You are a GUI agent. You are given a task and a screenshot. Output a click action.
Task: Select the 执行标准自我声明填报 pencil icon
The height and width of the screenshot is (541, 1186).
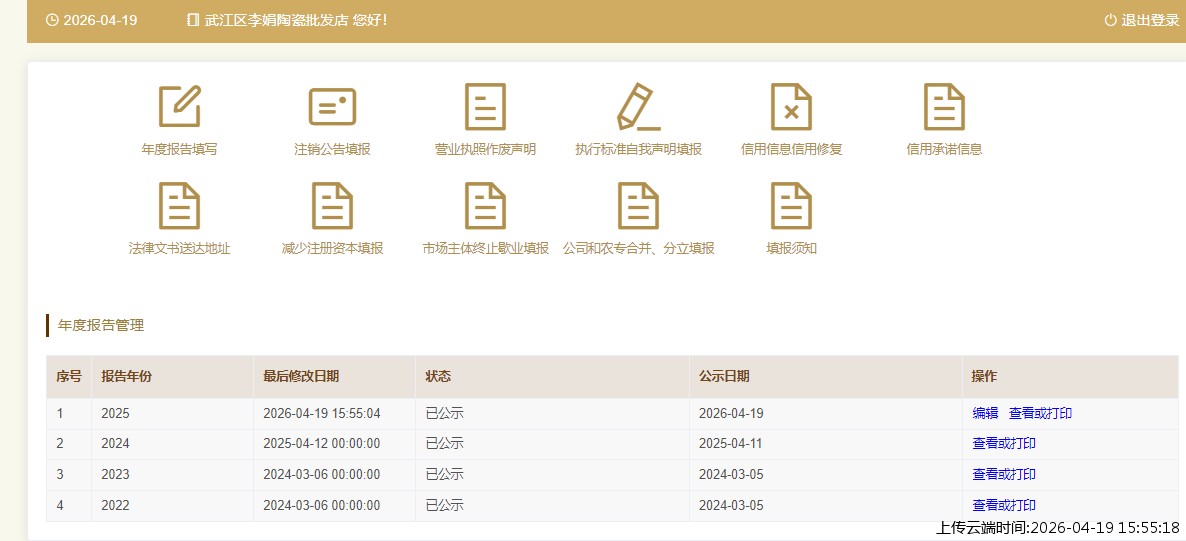pyautogui.click(x=638, y=107)
